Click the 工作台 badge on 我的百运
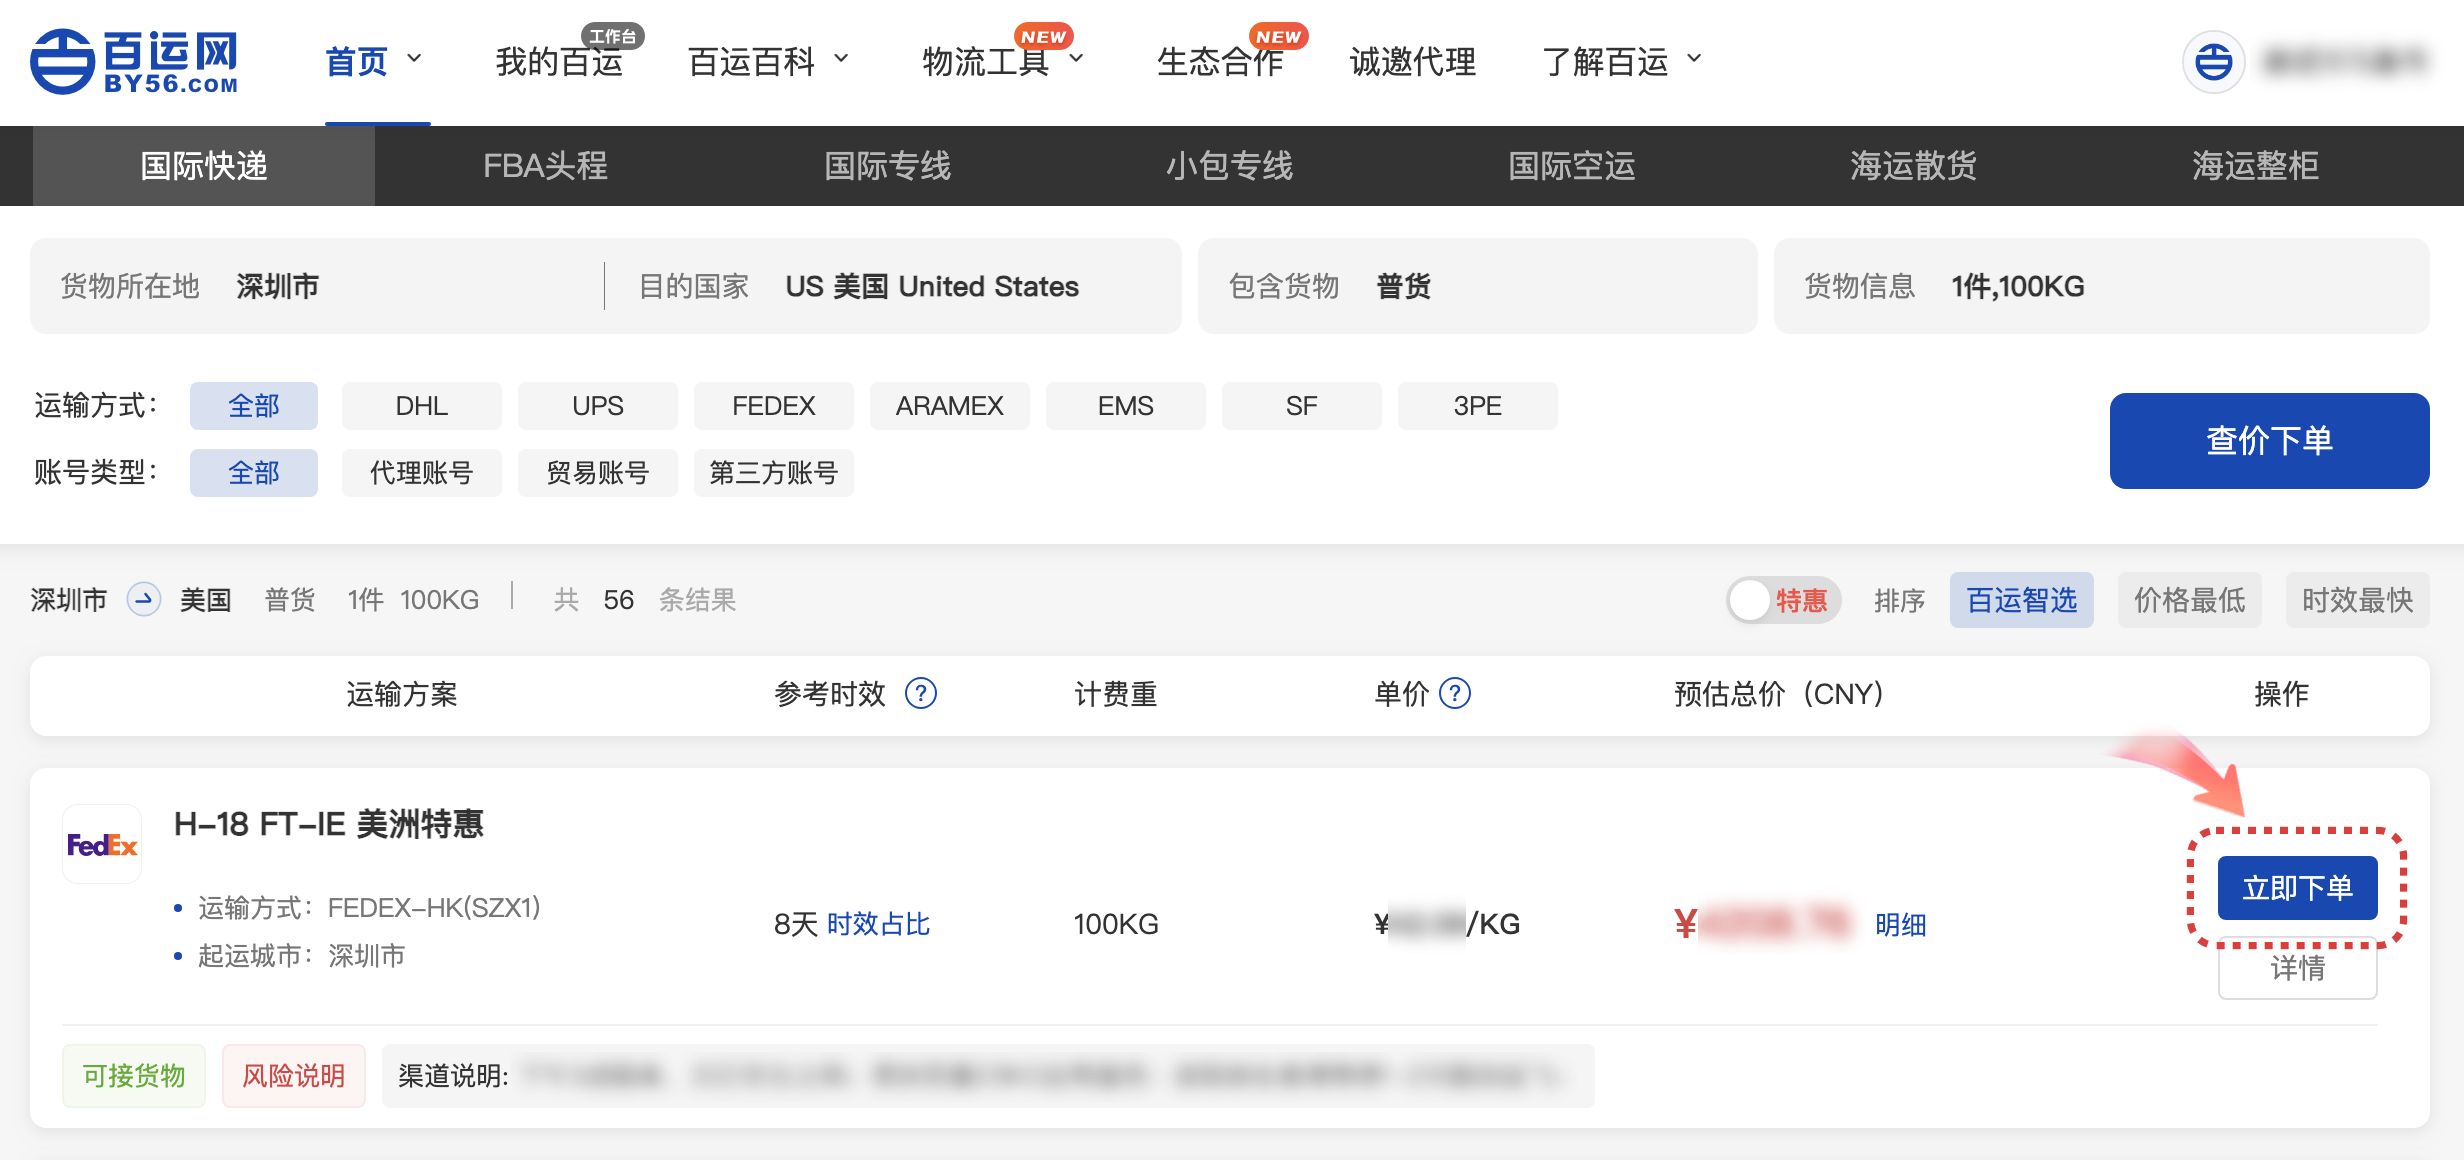2464x1160 pixels. click(612, 37)
